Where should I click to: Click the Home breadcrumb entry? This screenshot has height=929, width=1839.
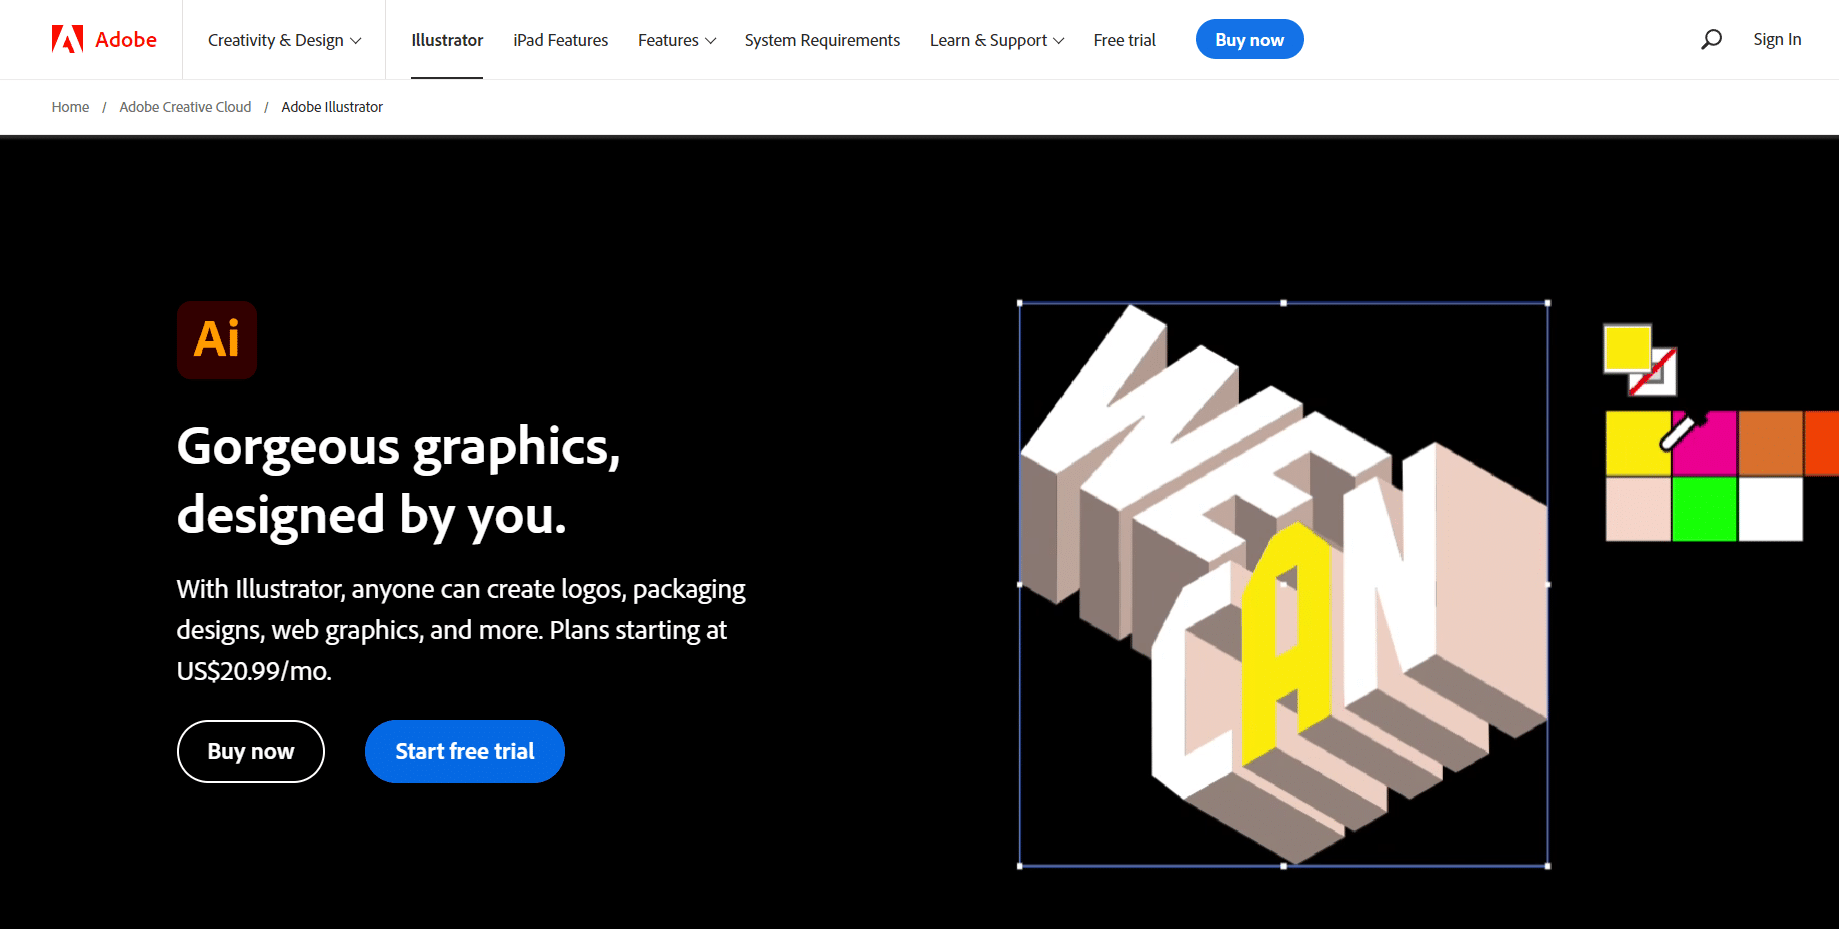tap(70, 106)
